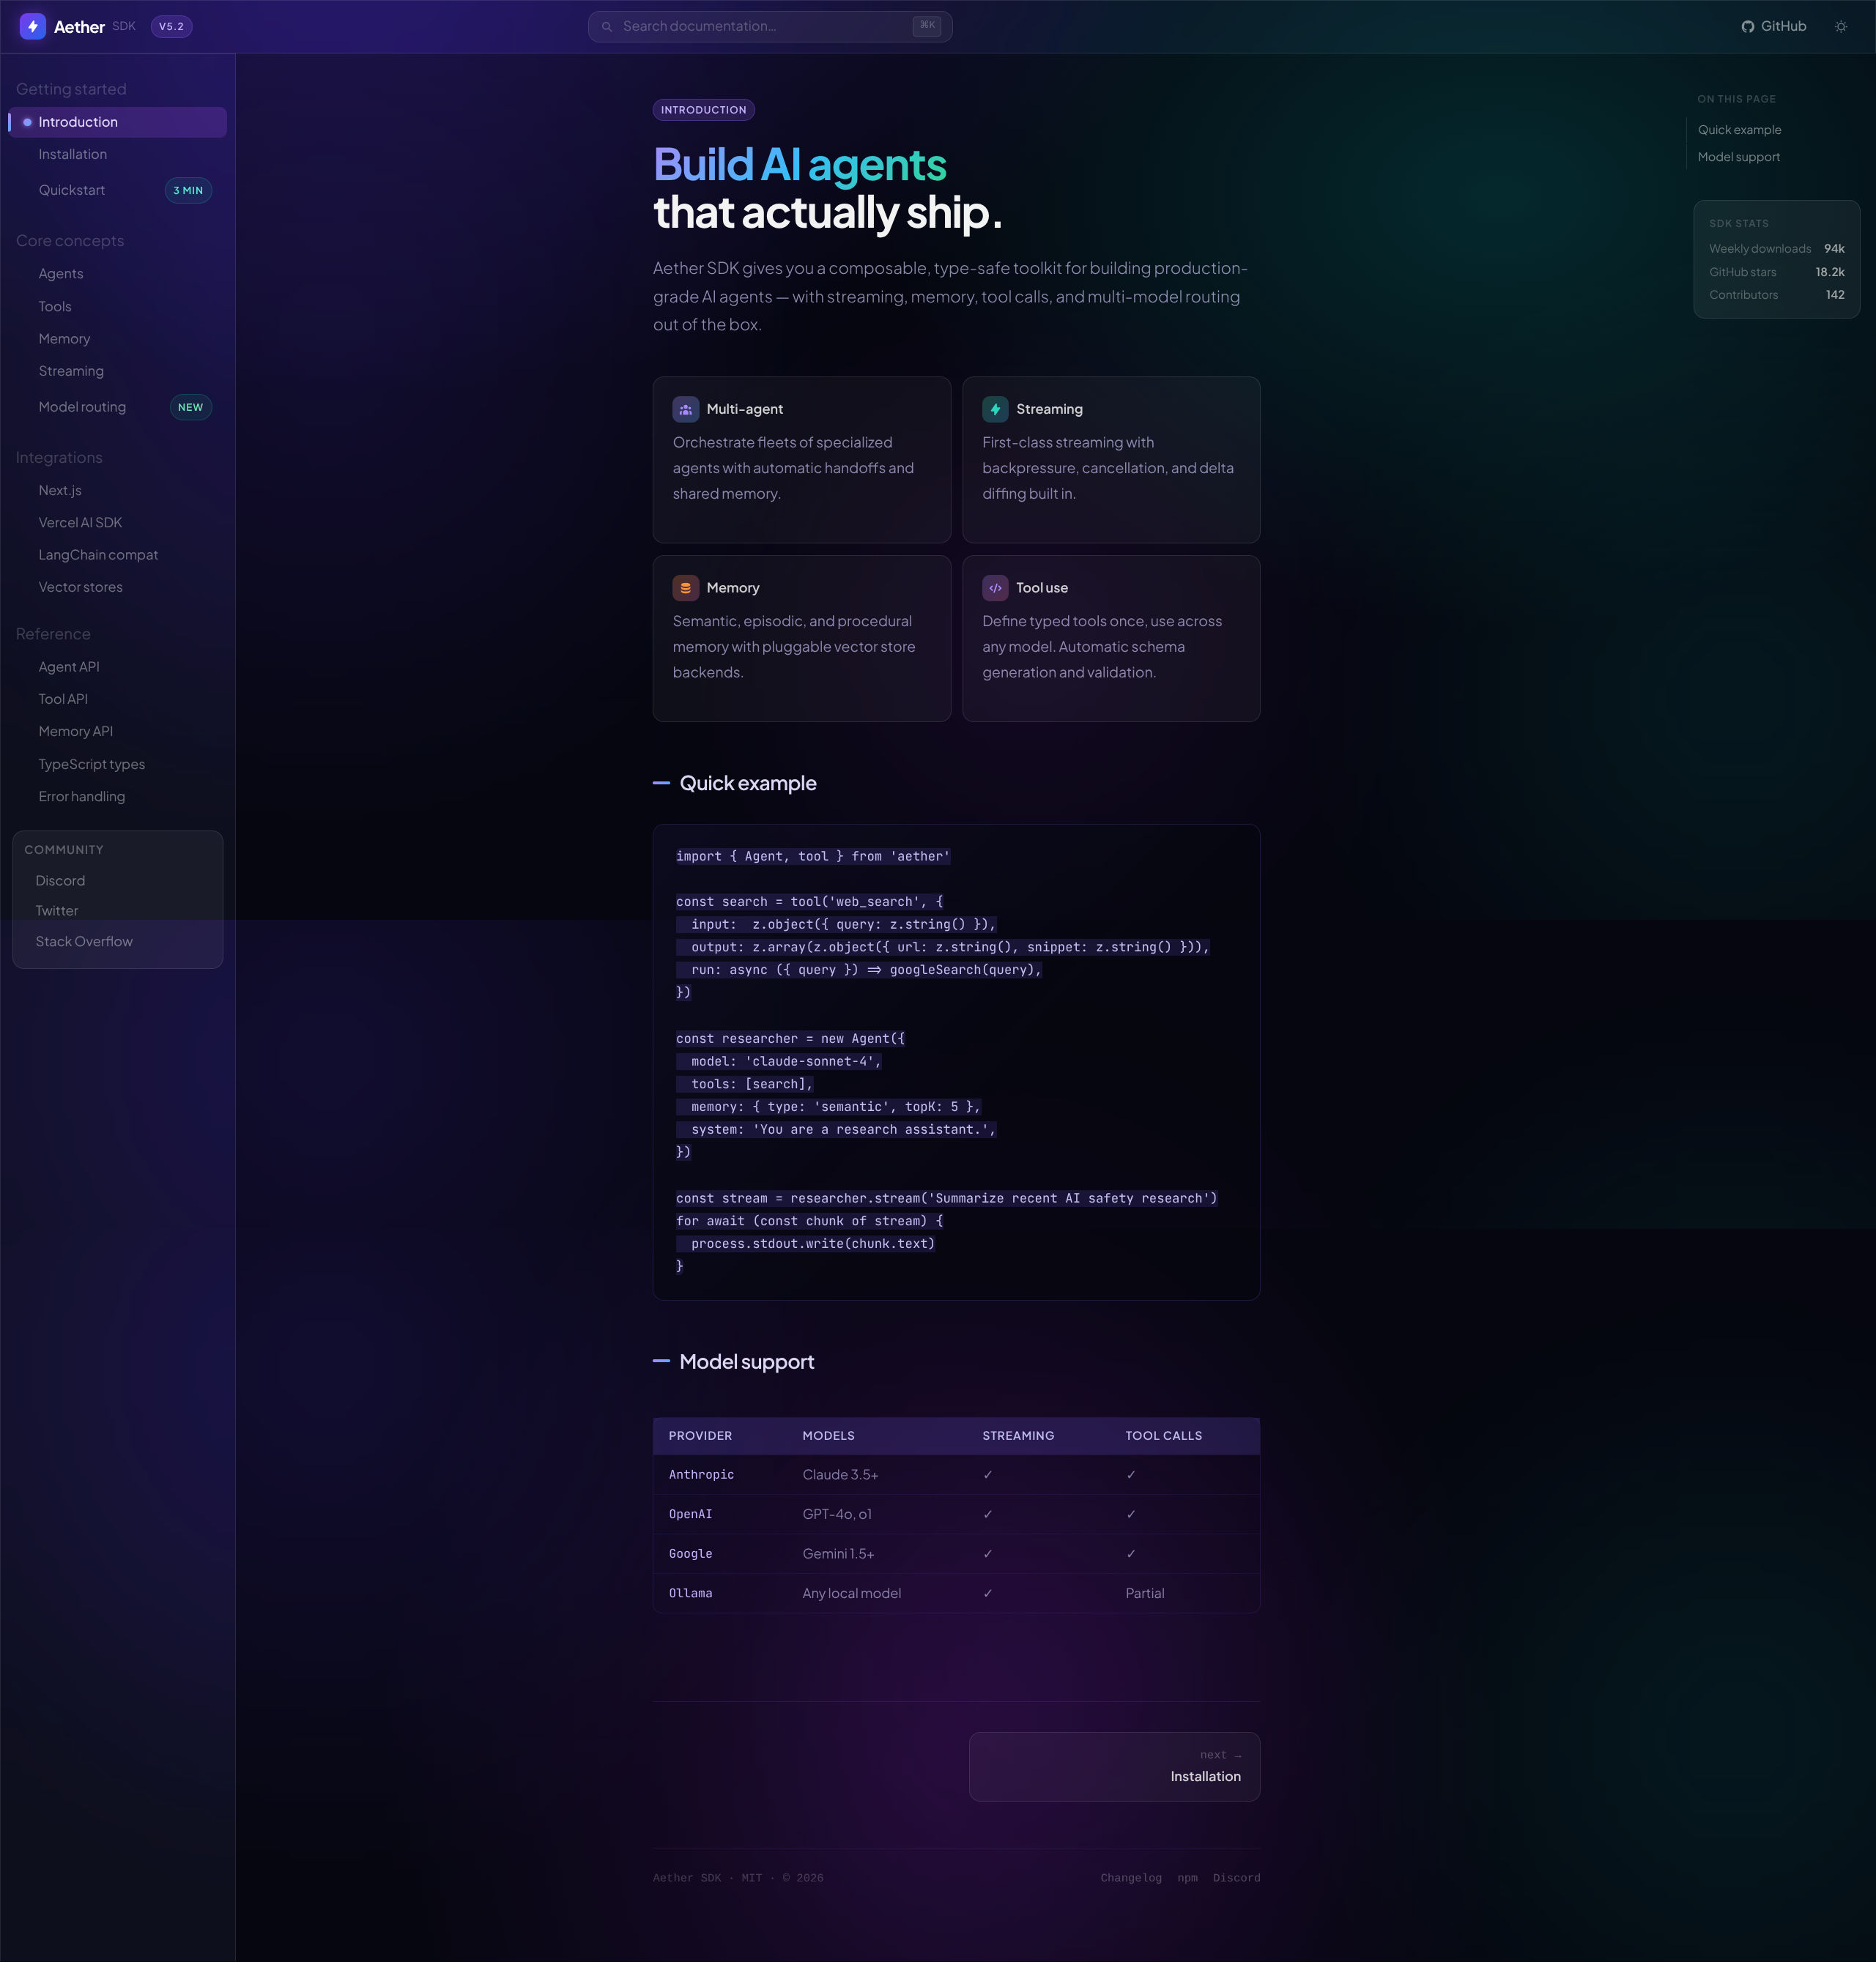Viewport: 1876px width, 1962px height.
Task: Click the GitHub octocat icon in header
Action: (1748, 27)
